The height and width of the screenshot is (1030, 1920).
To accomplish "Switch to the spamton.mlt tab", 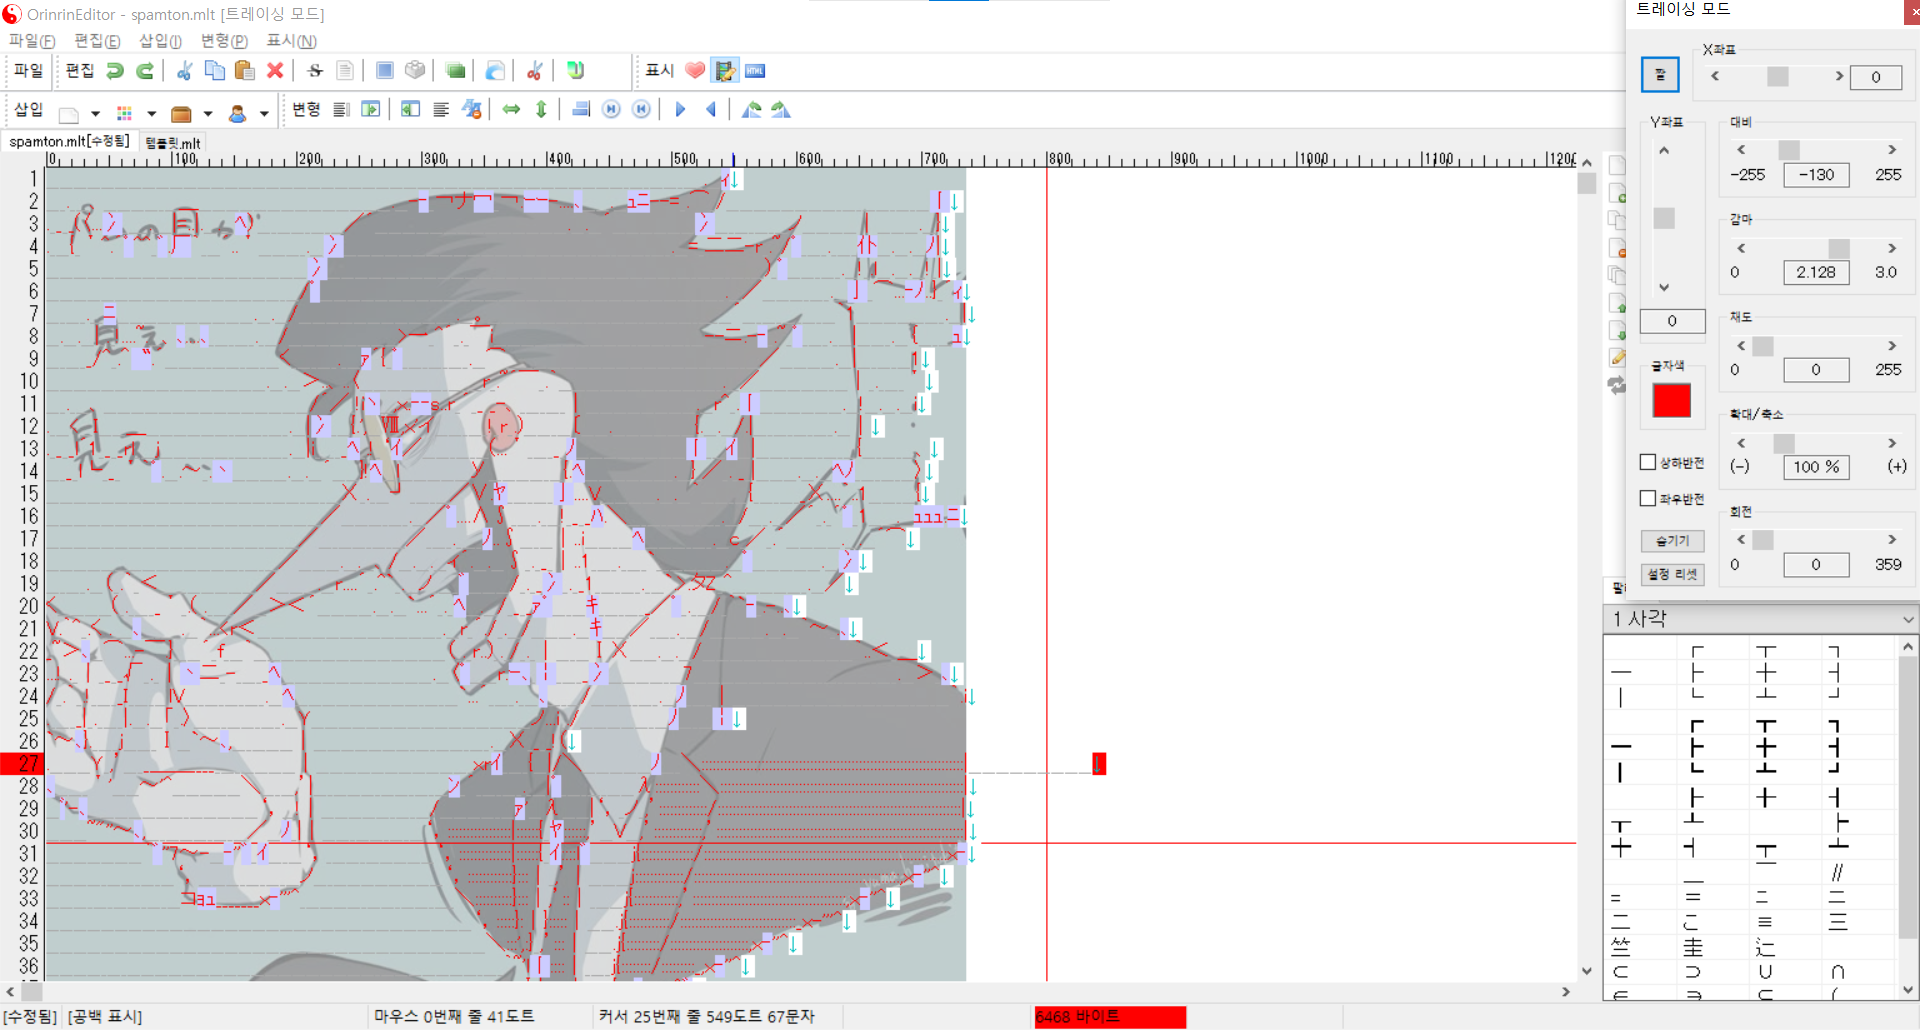I will pos(69,142).
